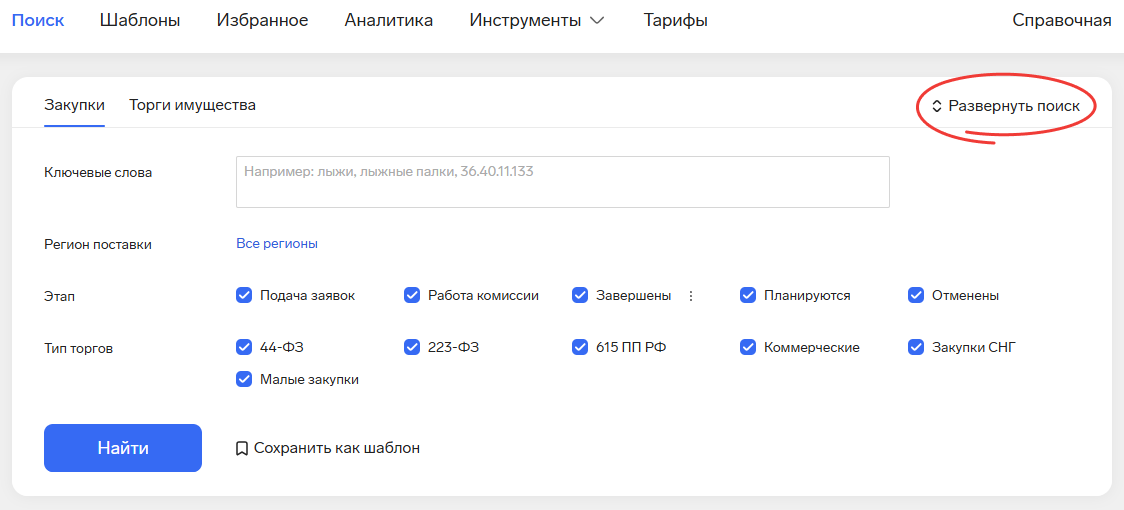Click the Найти button
The width and height of the screenshot is (1124, 510).
(123, 448)
